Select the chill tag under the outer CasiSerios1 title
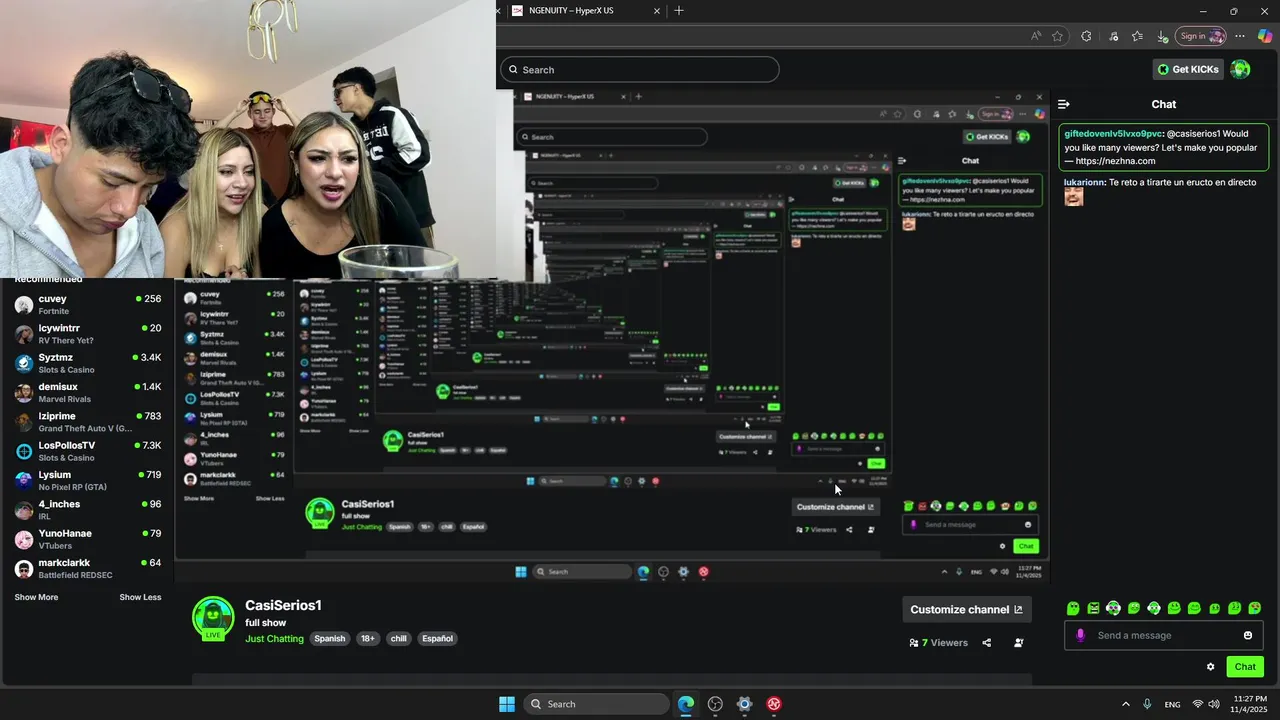Screen dimensions: 1280x720 click(x=398, y=639)
